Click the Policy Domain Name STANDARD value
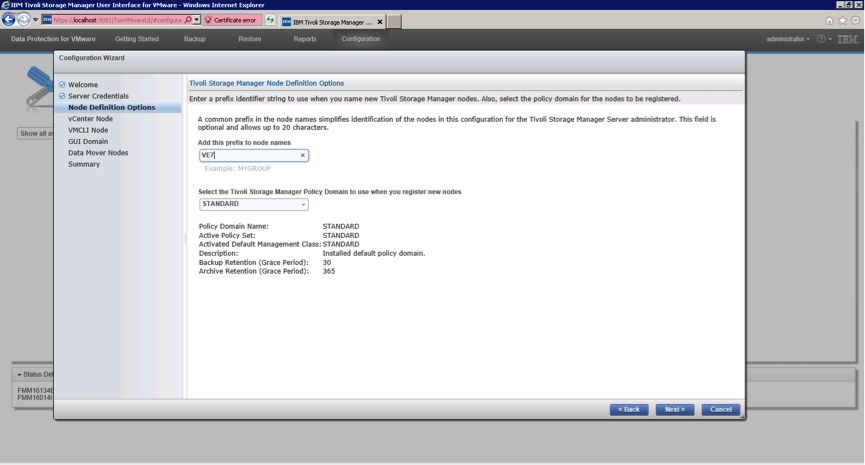The height and width of the screenshot is (465, 865). (x=341, y=226)
